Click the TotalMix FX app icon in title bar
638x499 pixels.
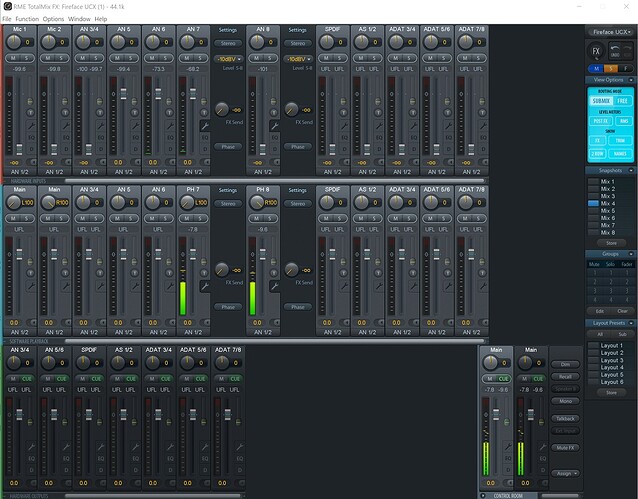click(7, 6)
